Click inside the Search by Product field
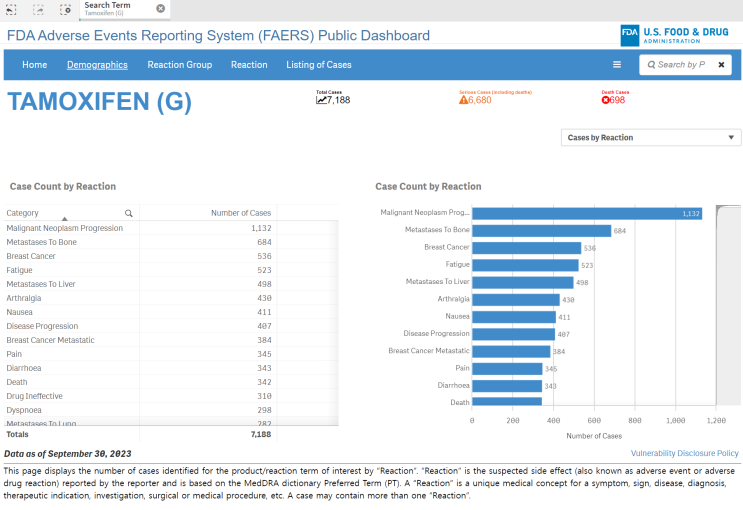Image resolution: width=743 pixels, height=510 pixels. 686,65
